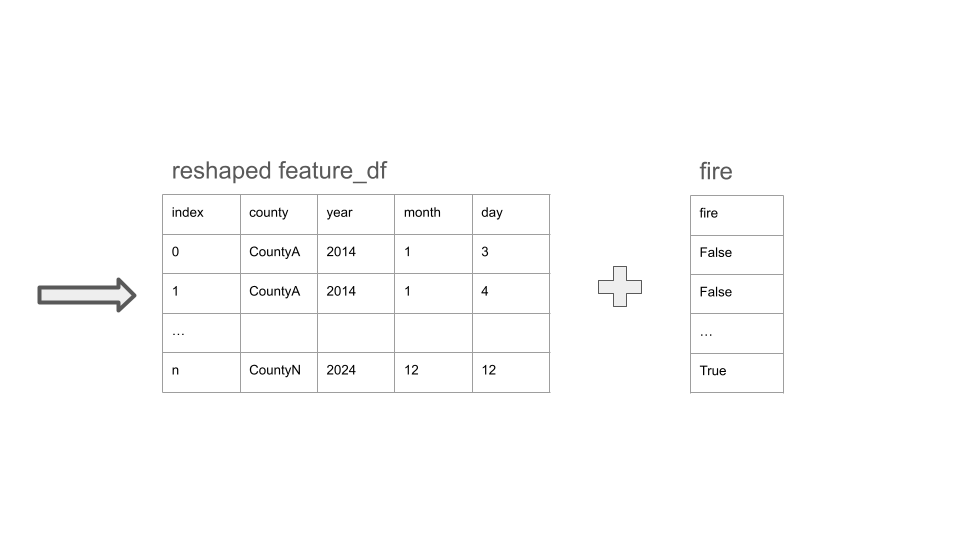This screenshot has height=540, width=960.
Task: Select the 'month' header cell
Action: click(433, 214)
